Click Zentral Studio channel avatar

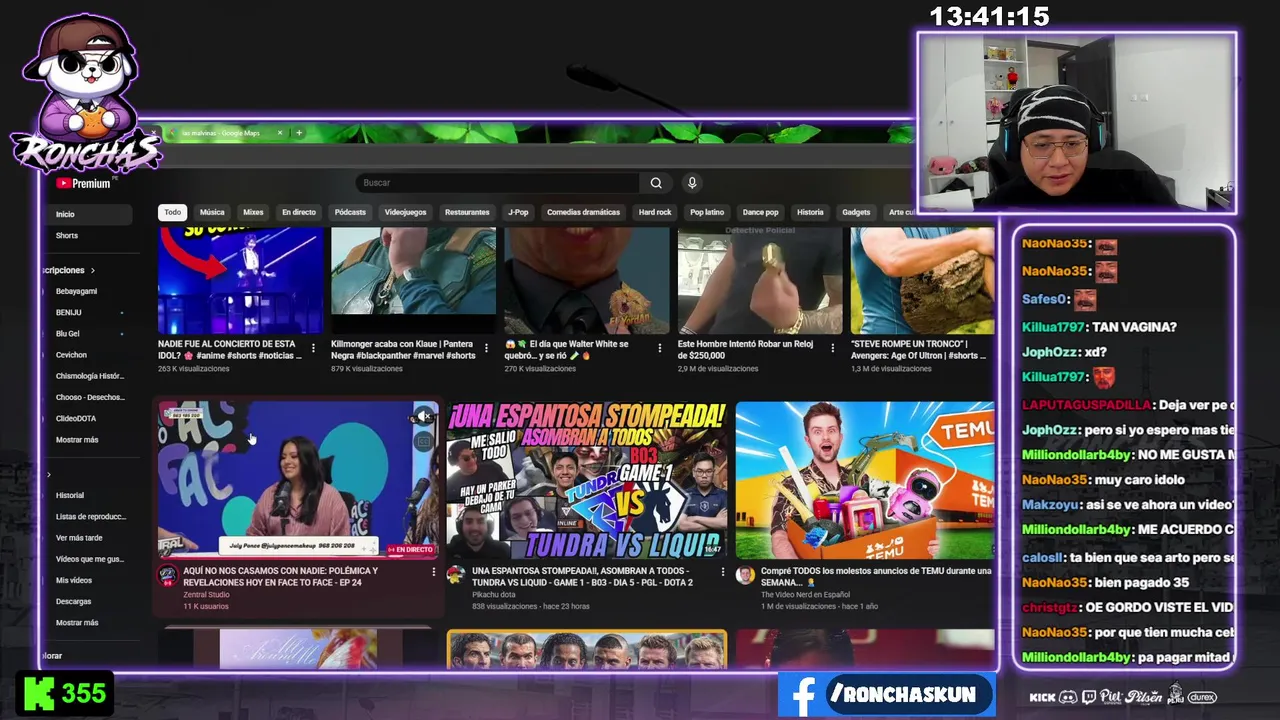pos(167,575)
